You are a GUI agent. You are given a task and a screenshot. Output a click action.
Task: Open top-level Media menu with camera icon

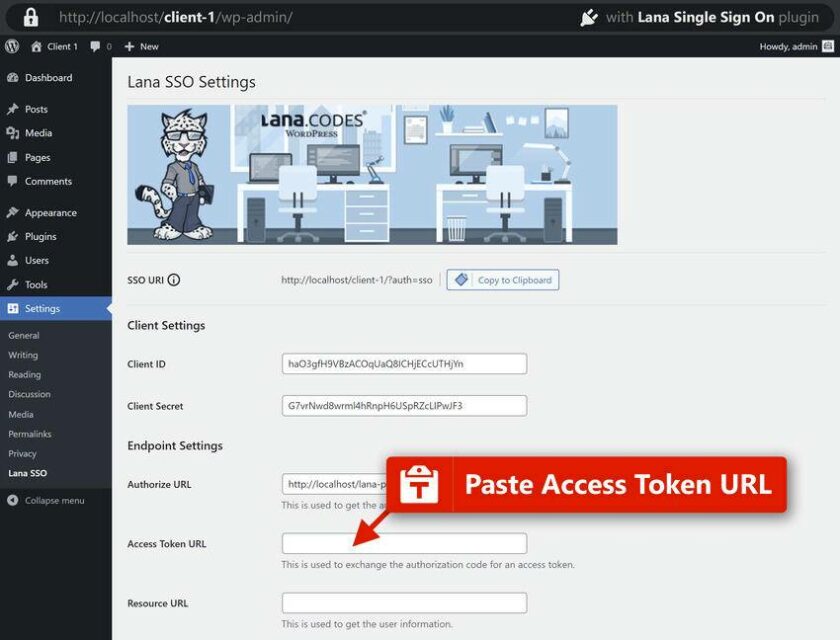[56, 133]
